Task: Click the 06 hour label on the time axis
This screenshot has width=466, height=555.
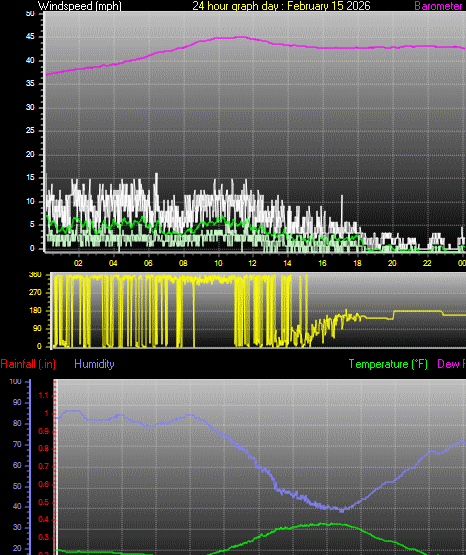Action: pos(148,263)
